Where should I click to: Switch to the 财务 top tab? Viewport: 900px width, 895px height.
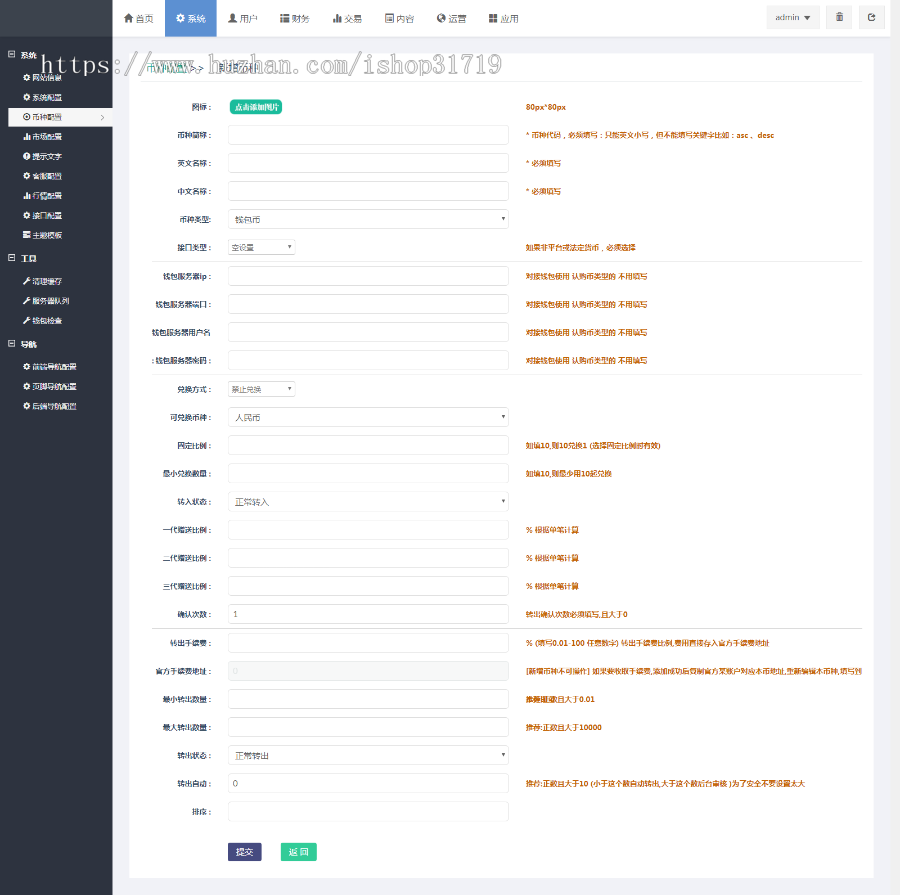pyautogui.click(x=294, y=18)
